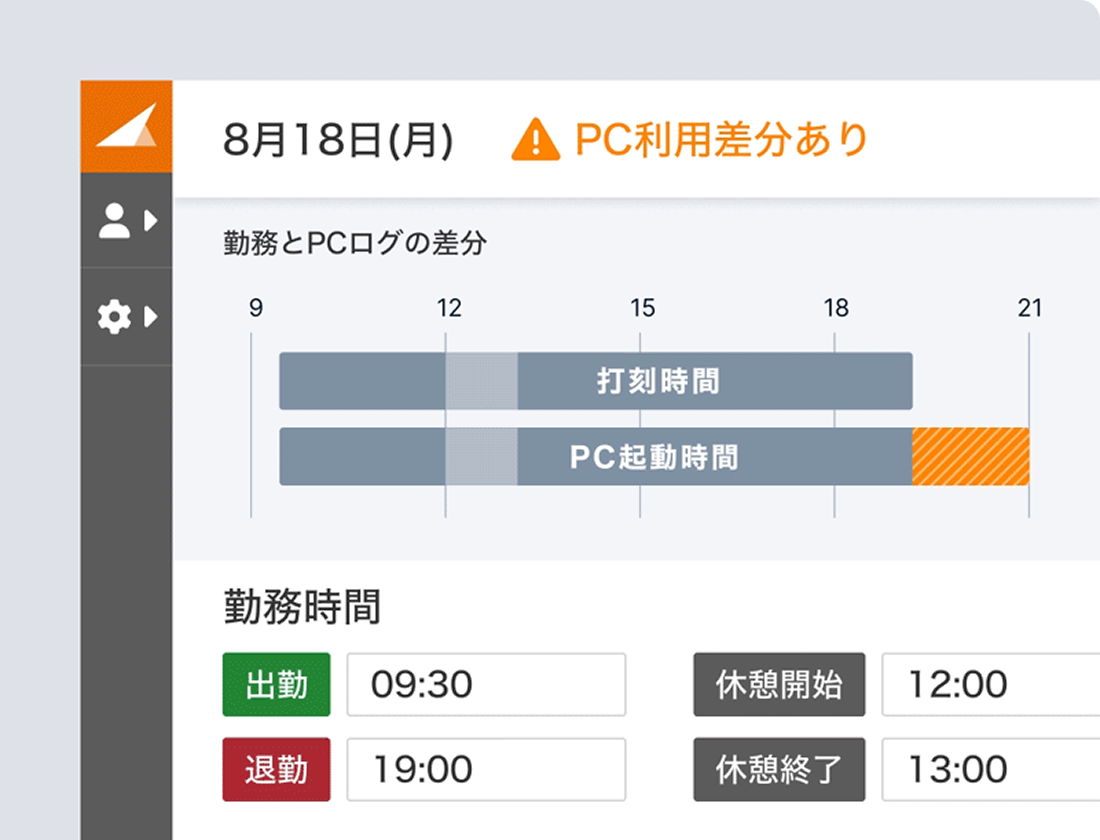Click the 8月18日(月) date heading
Viewport: 1100px width, 840px height.
(338, 140)
